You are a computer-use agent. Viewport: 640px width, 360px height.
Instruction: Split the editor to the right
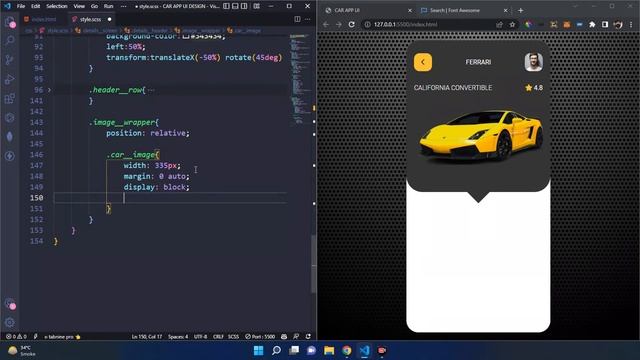click(x=297, y=19)
